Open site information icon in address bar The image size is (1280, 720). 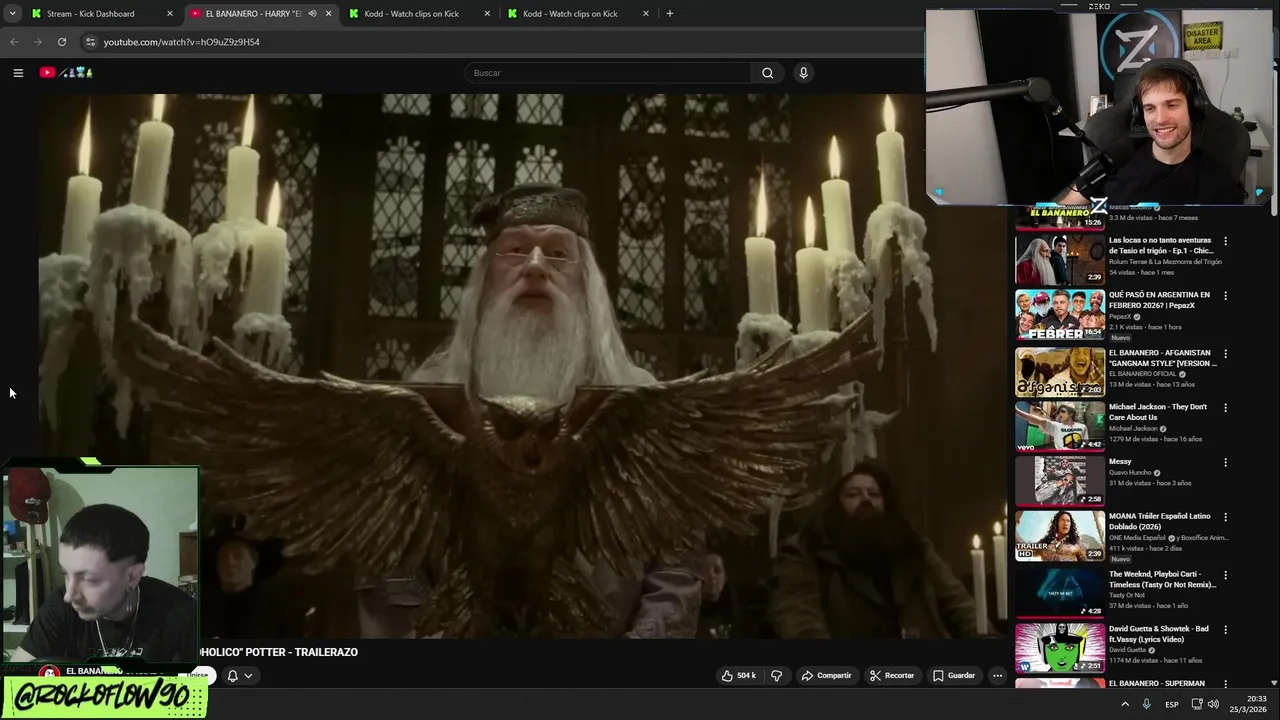click(90, 42)
